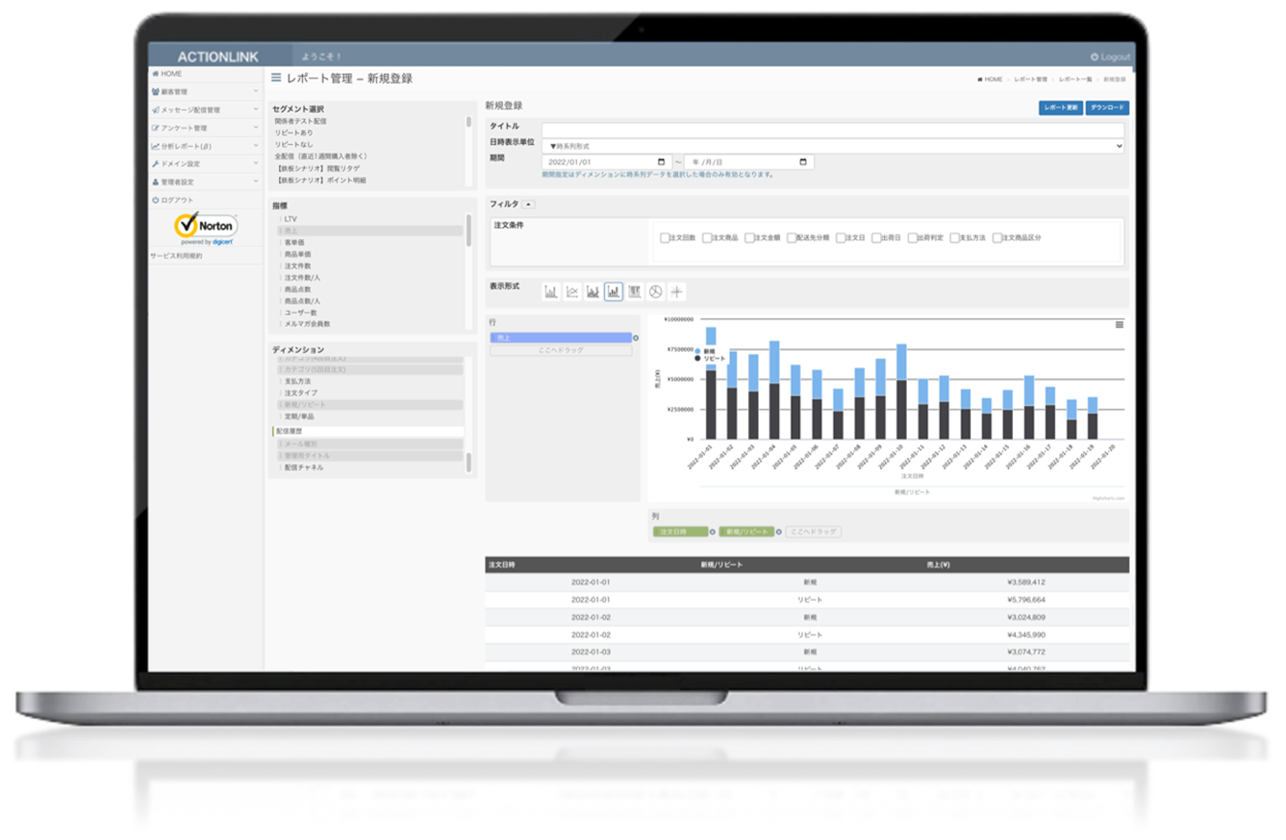
Task: Open the start date calendar picker
Action: pos(661,162)
